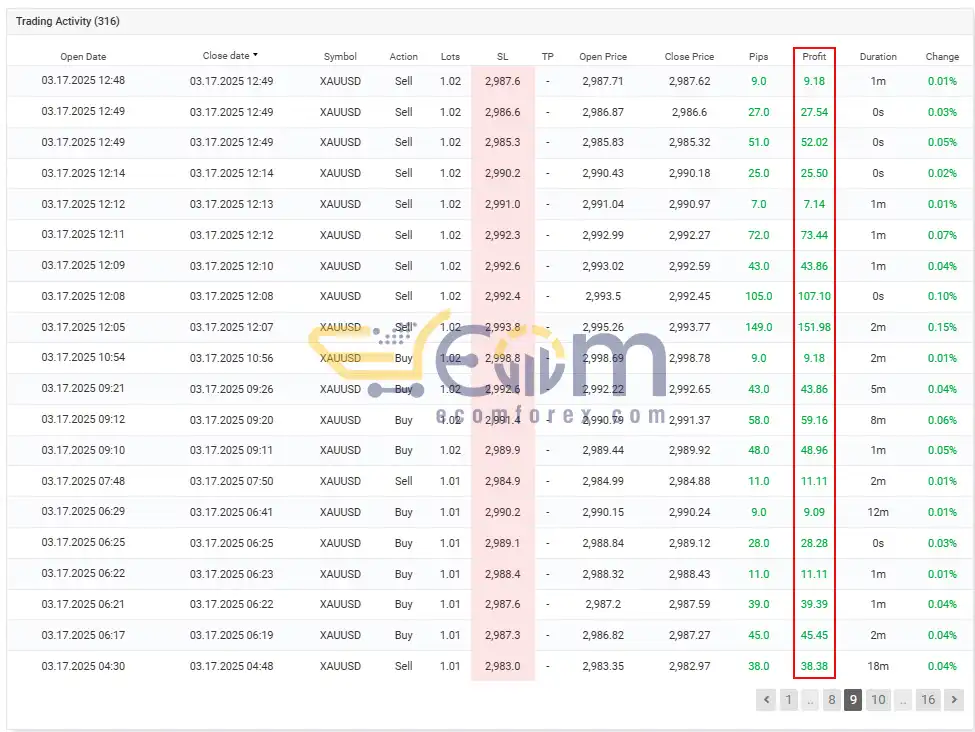Sort table by Open Date column
The width and height of the screenshot is (975, 732).
83,57
